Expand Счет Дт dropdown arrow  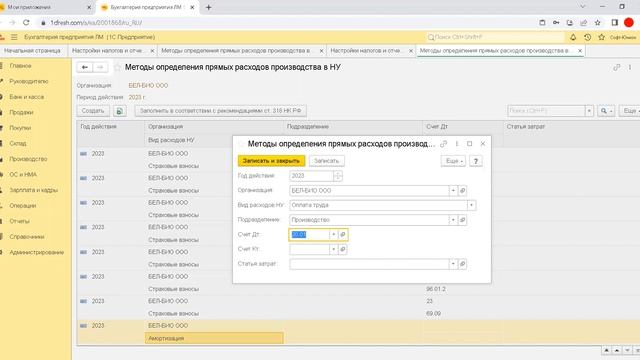tap(333, 235)
